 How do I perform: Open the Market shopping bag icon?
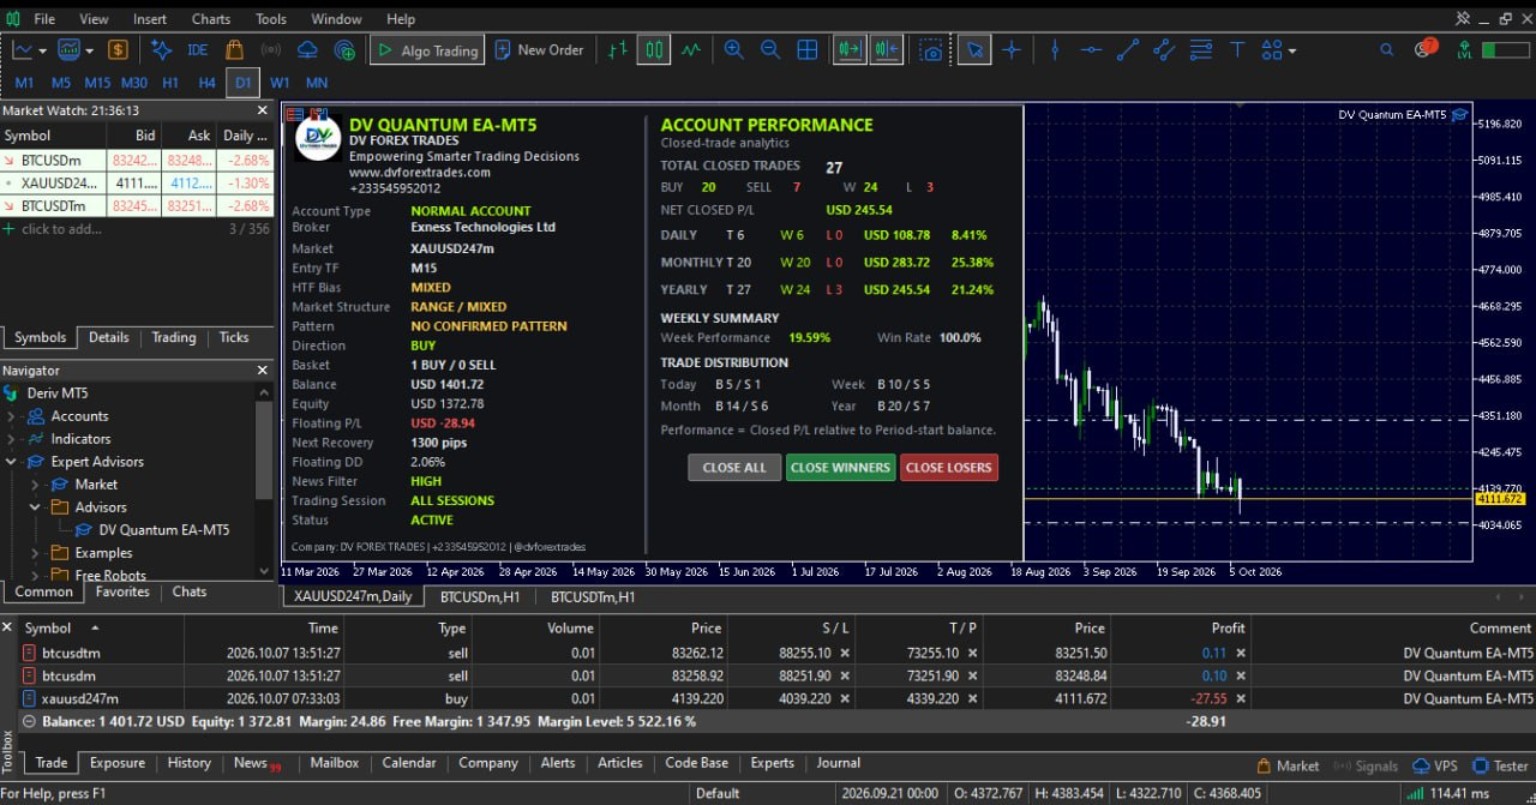[234, 50]
